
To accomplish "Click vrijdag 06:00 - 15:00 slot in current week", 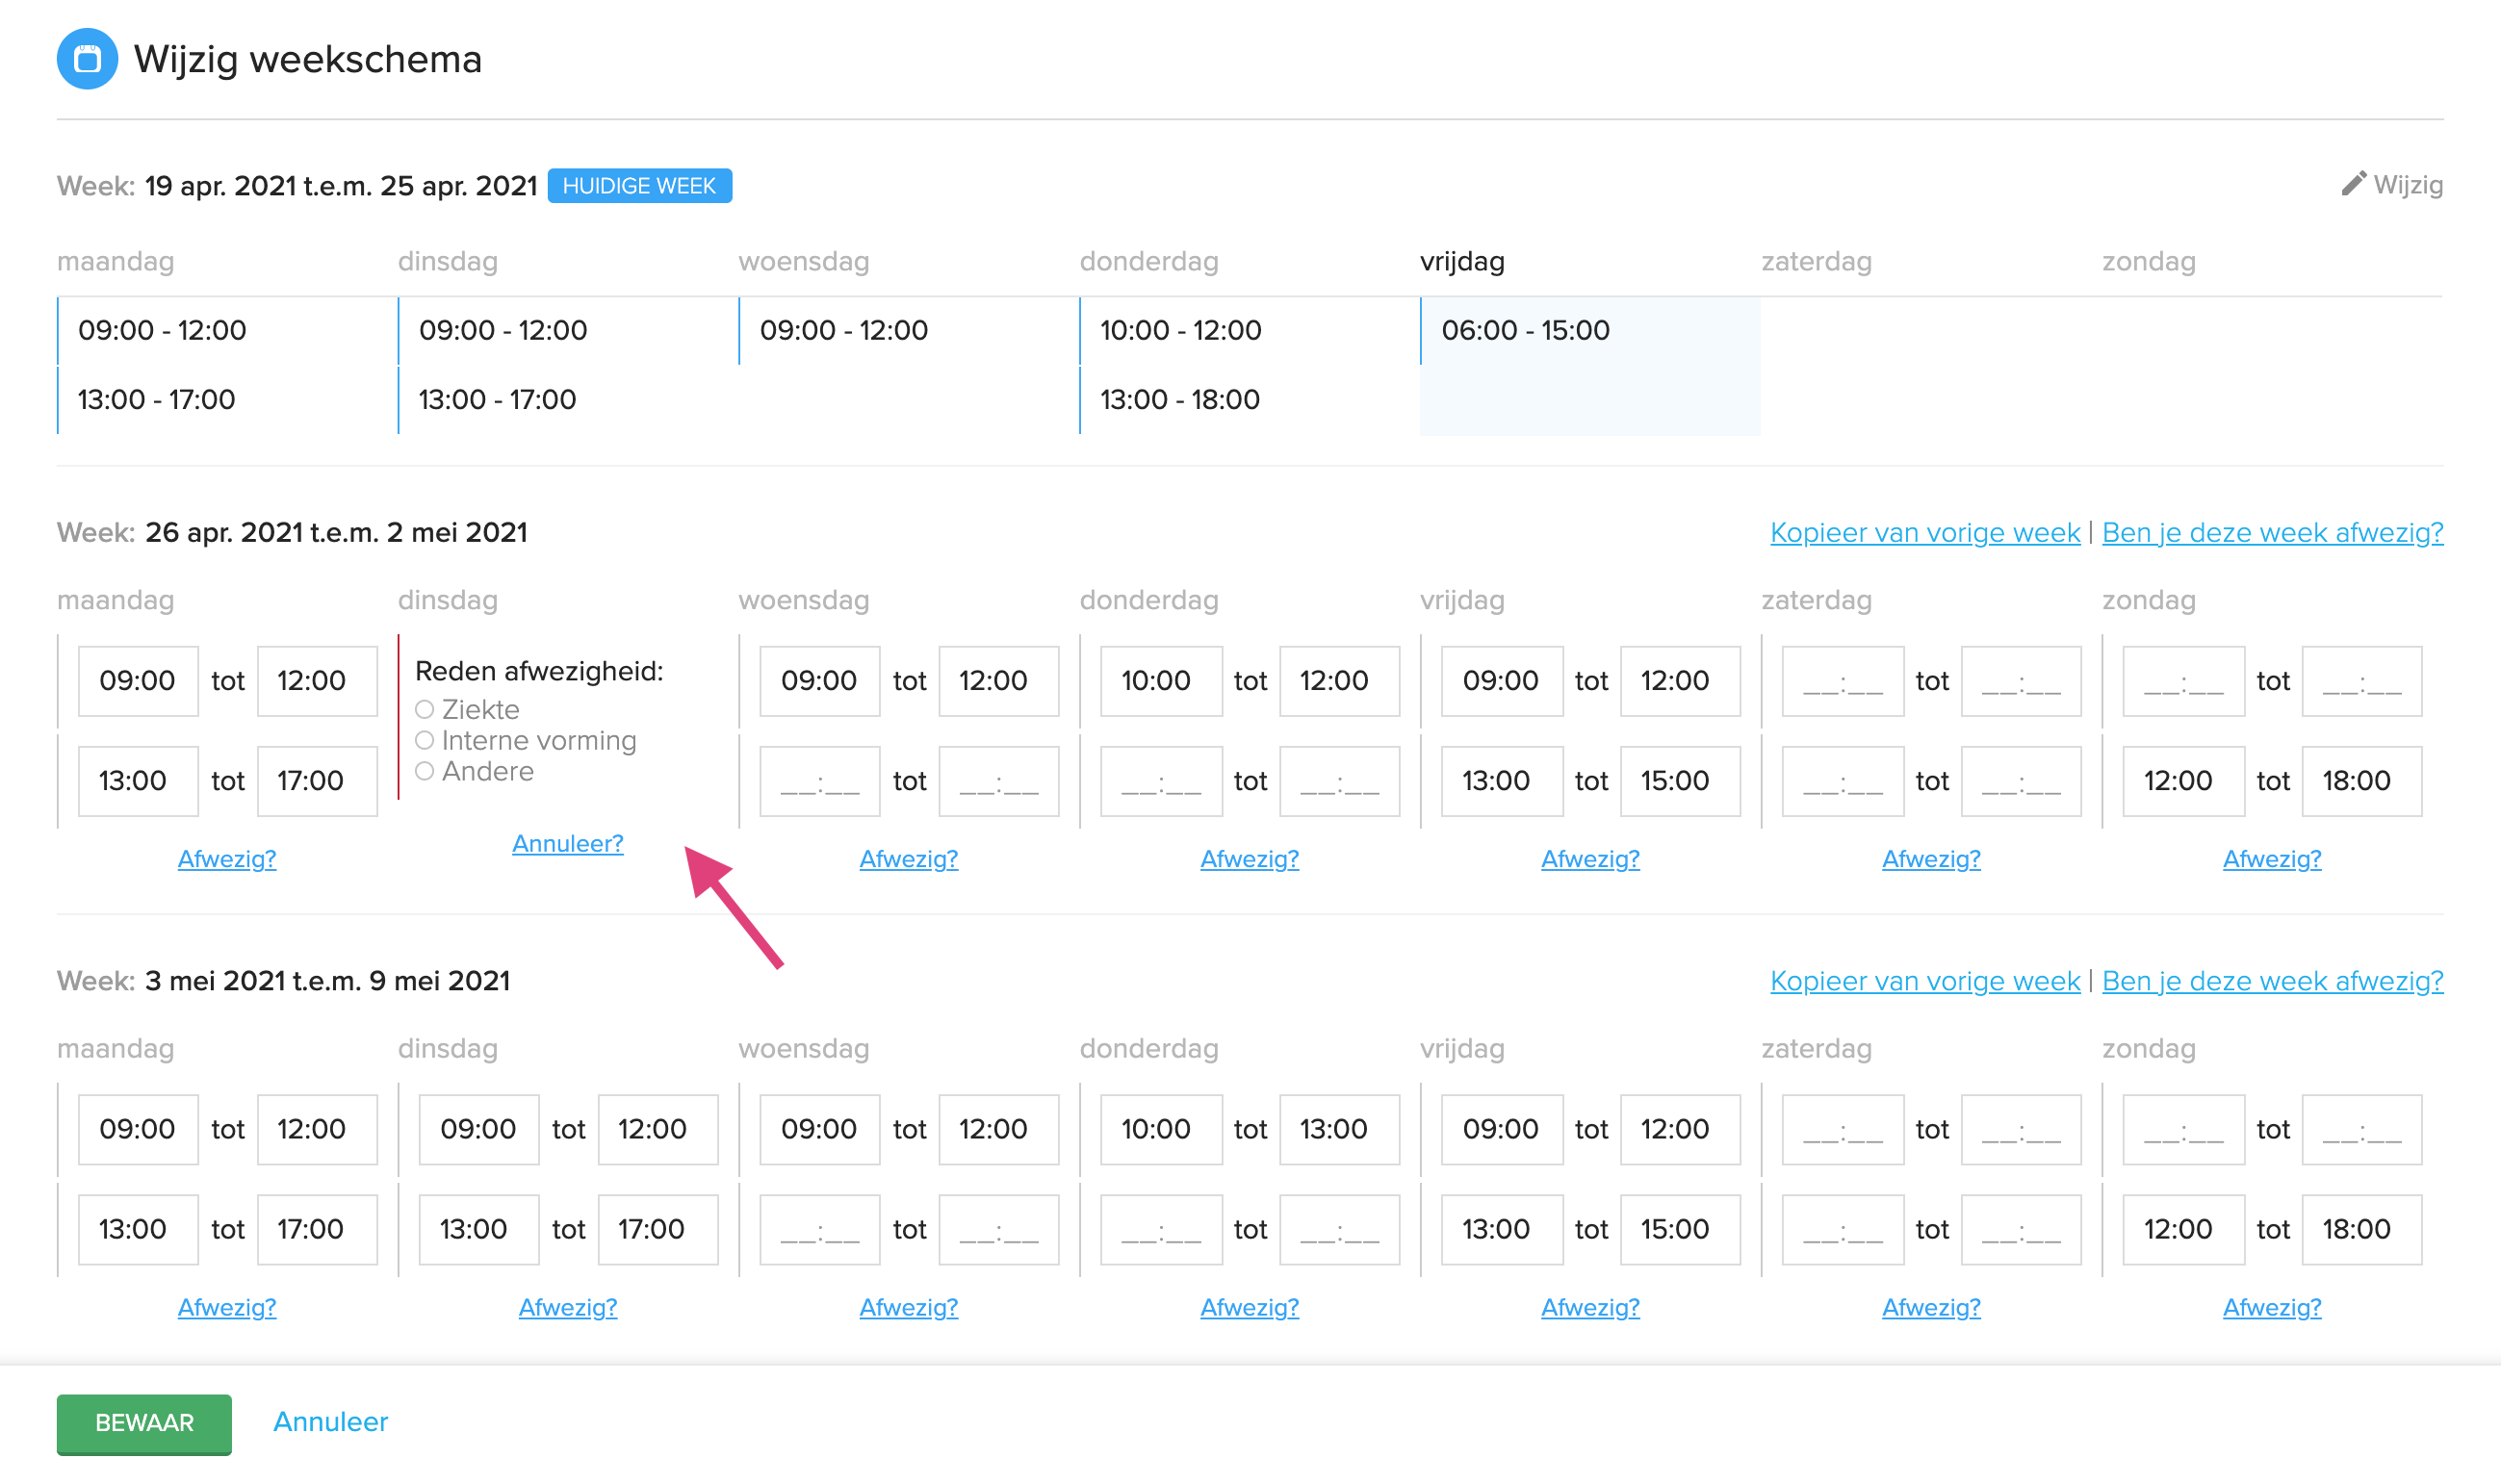I will point(1525,331).
